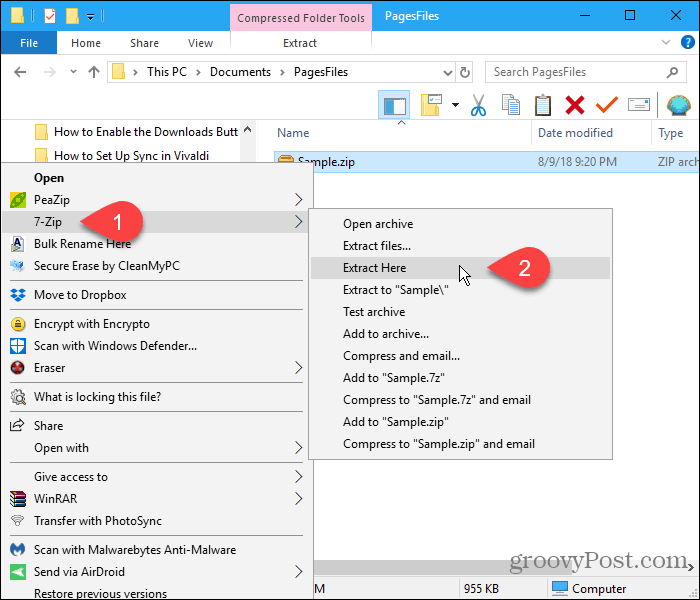700x600 pixels.
Task: Click the Encrypto lock icon
Action: tap(18, 324)
